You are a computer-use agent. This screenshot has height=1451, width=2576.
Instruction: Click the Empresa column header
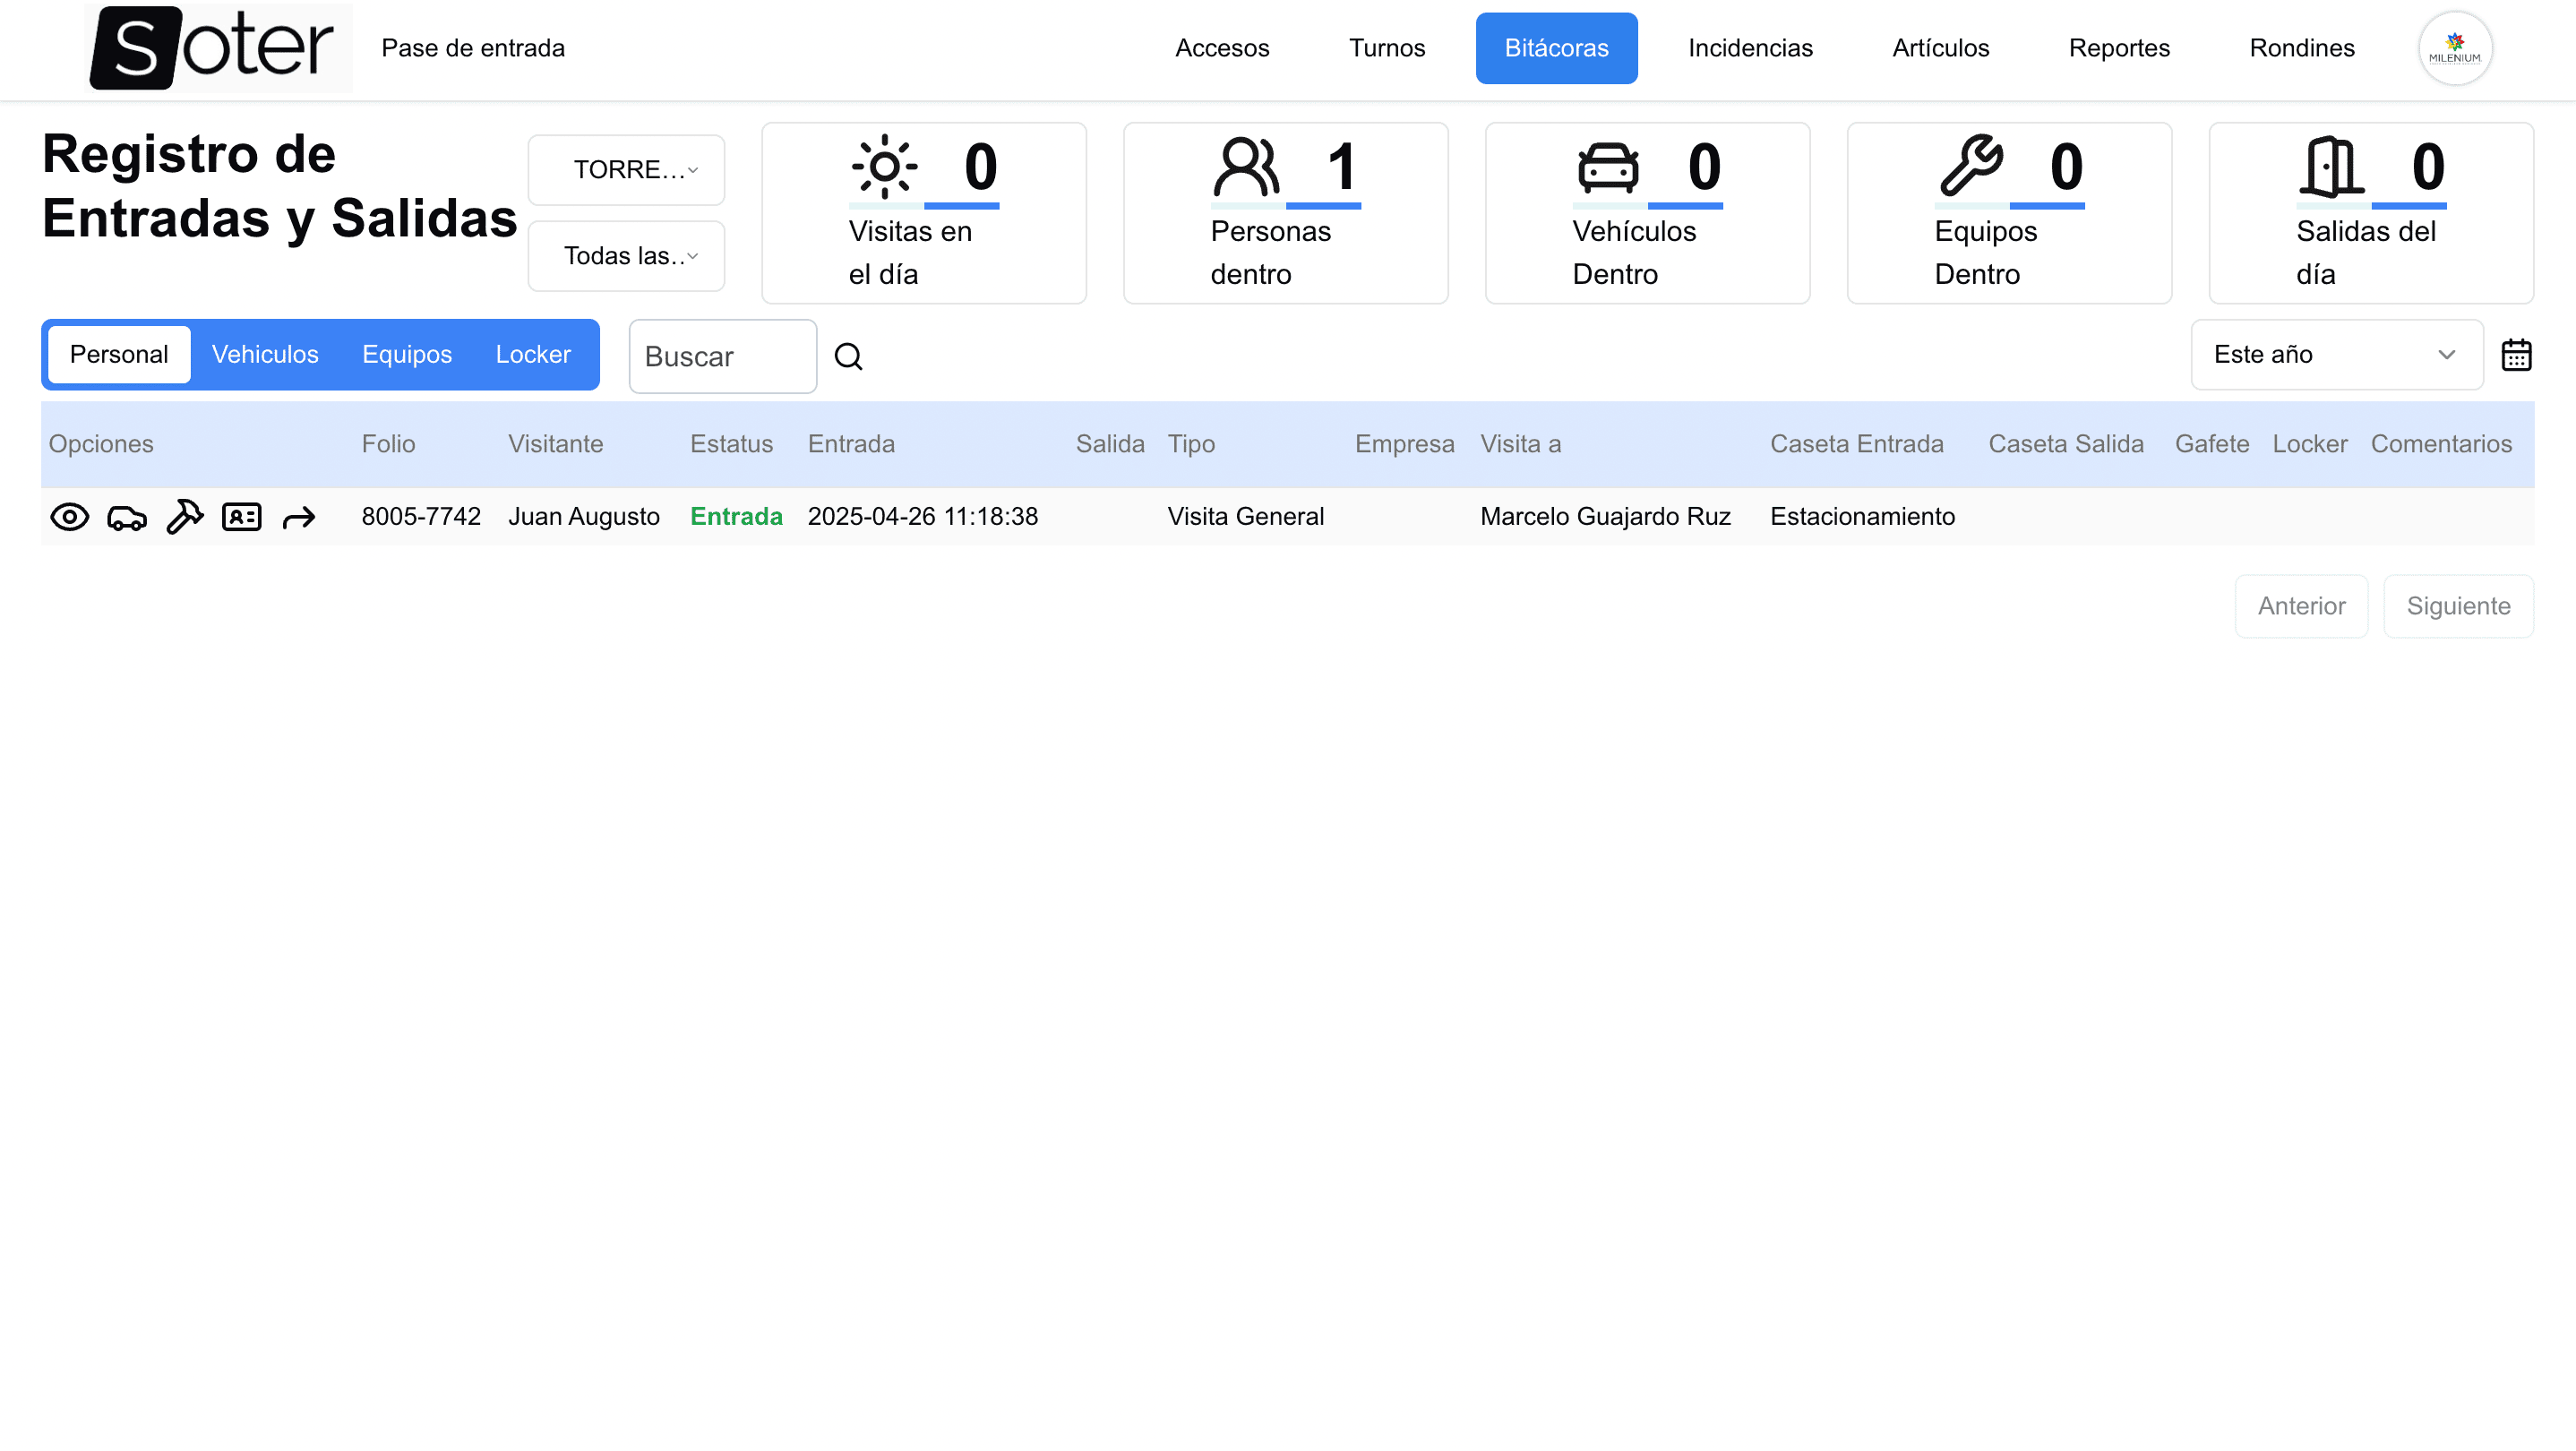[x=1404, y=444]
